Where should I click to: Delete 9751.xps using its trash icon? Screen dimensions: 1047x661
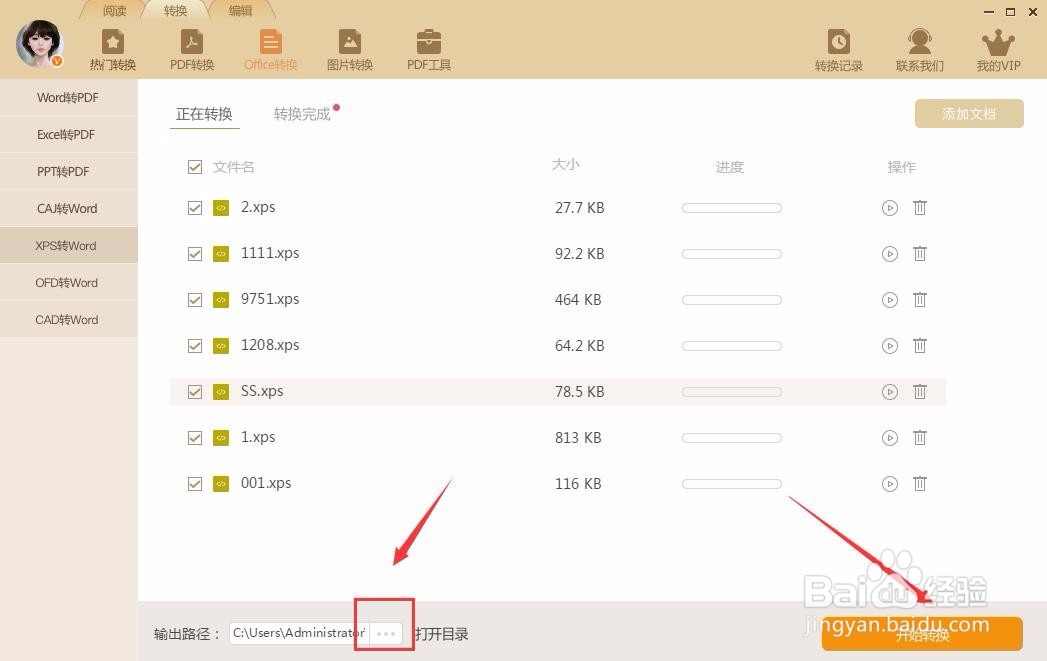click(920, 299)
